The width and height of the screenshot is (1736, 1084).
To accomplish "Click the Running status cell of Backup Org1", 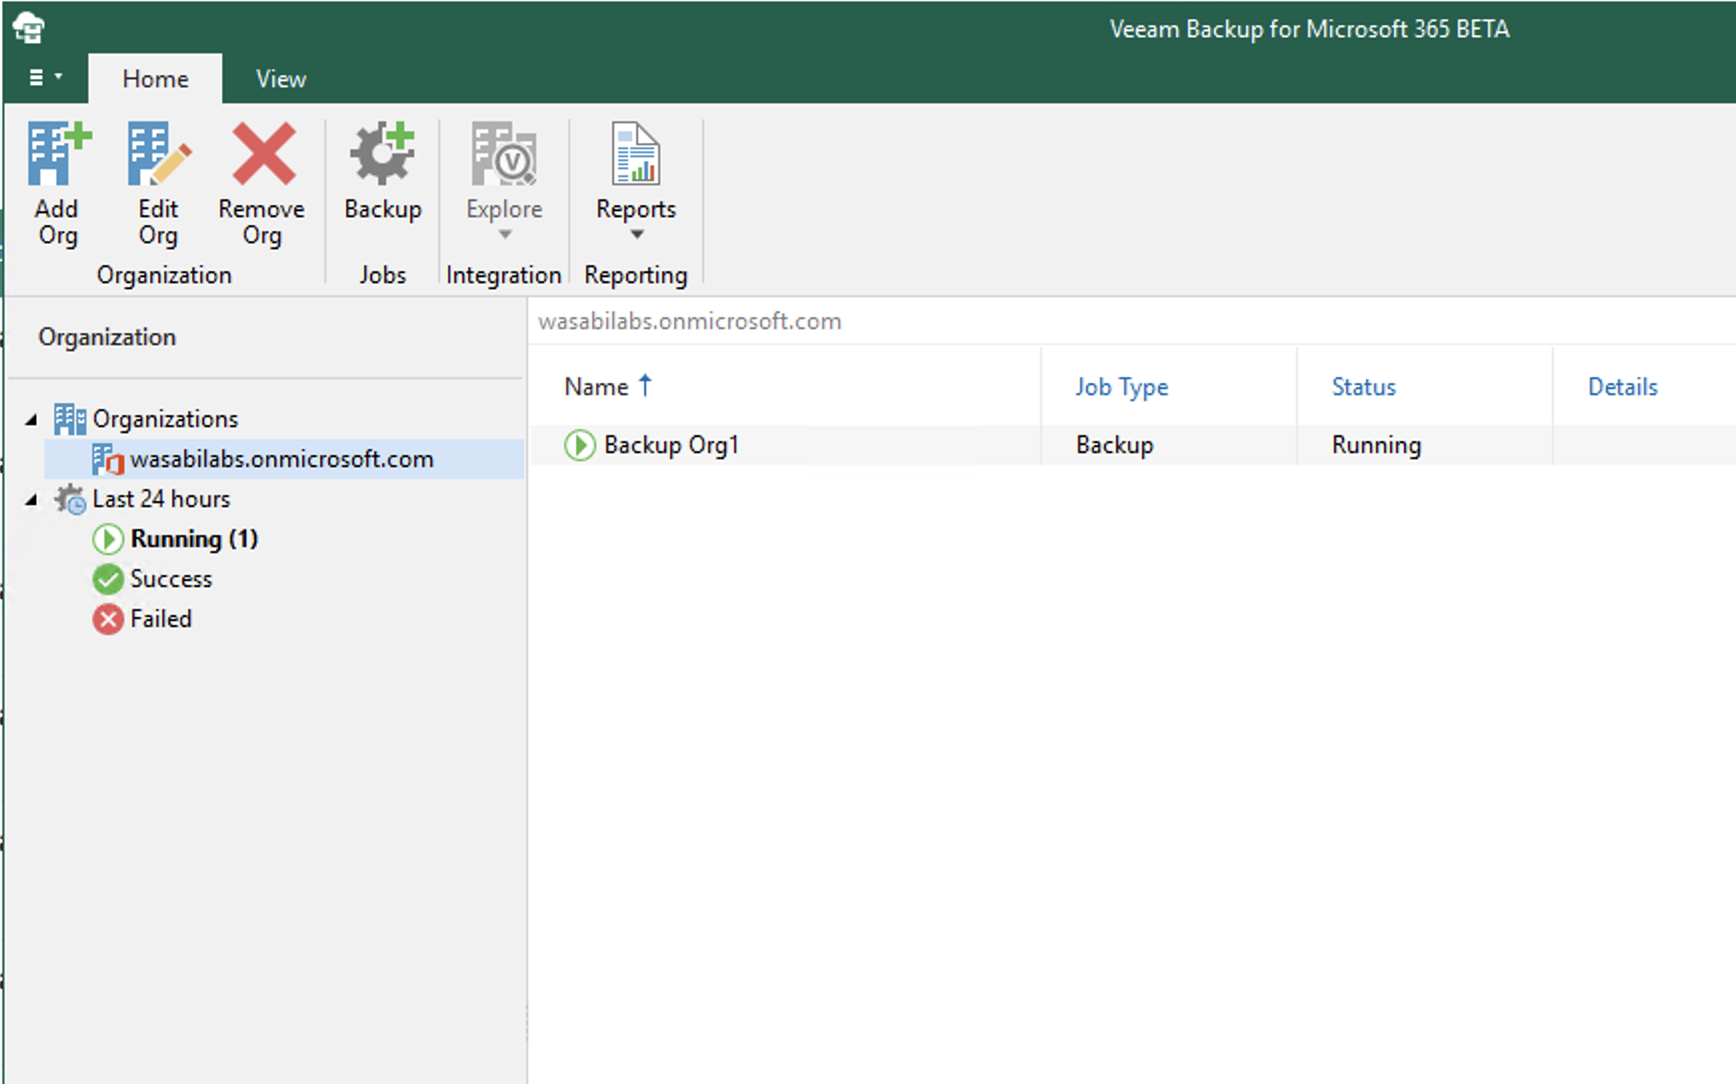I will (x=1376, y=445).
